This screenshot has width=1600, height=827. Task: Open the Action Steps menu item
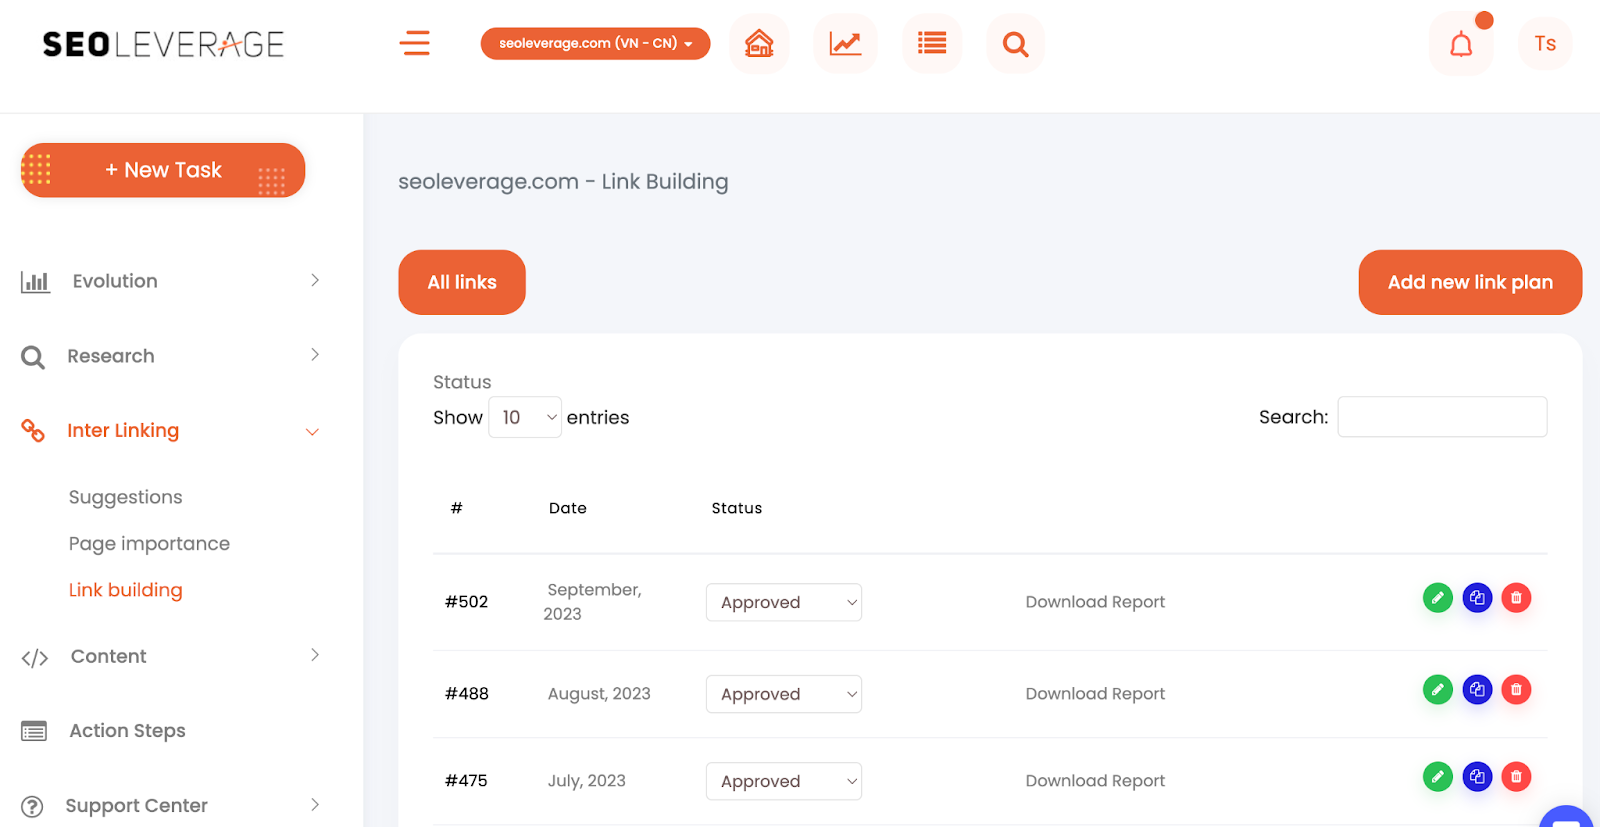point(127,731)
